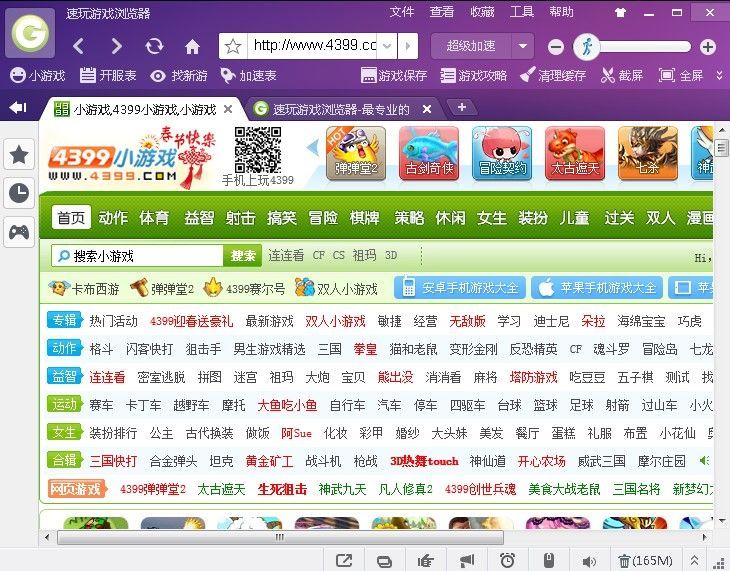Expand status bar double up chevron
730x571 pixels.
[x=694, y=560]
